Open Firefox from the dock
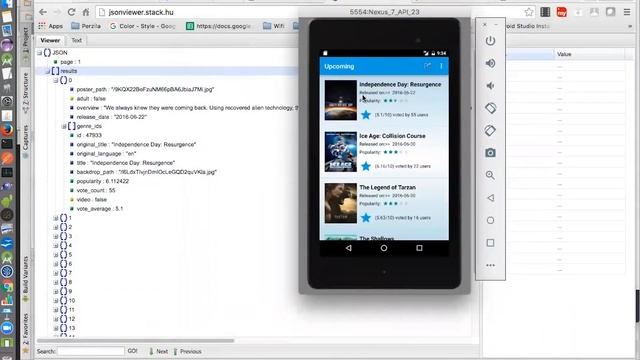The image size is (640, 360). pyautogui.click(x=7, y=130)
